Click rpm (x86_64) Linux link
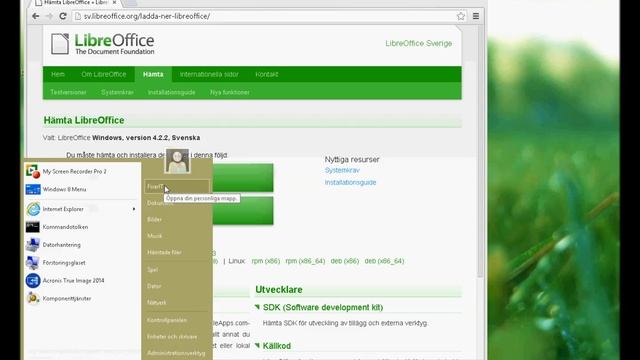 coord(305,261)
